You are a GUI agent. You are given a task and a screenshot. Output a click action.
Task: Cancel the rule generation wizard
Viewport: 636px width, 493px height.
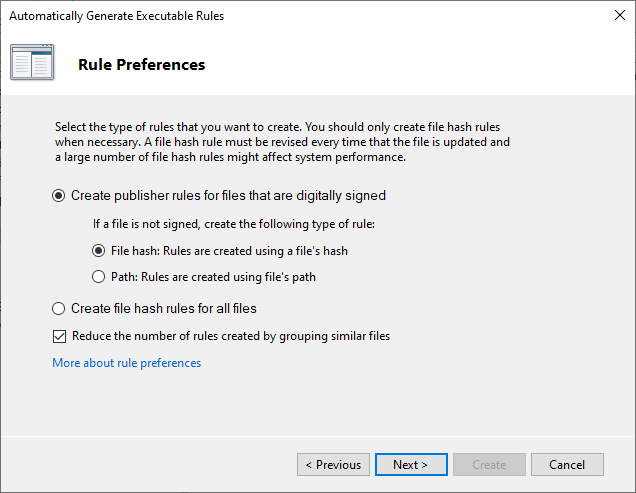(x=567, y=465)
